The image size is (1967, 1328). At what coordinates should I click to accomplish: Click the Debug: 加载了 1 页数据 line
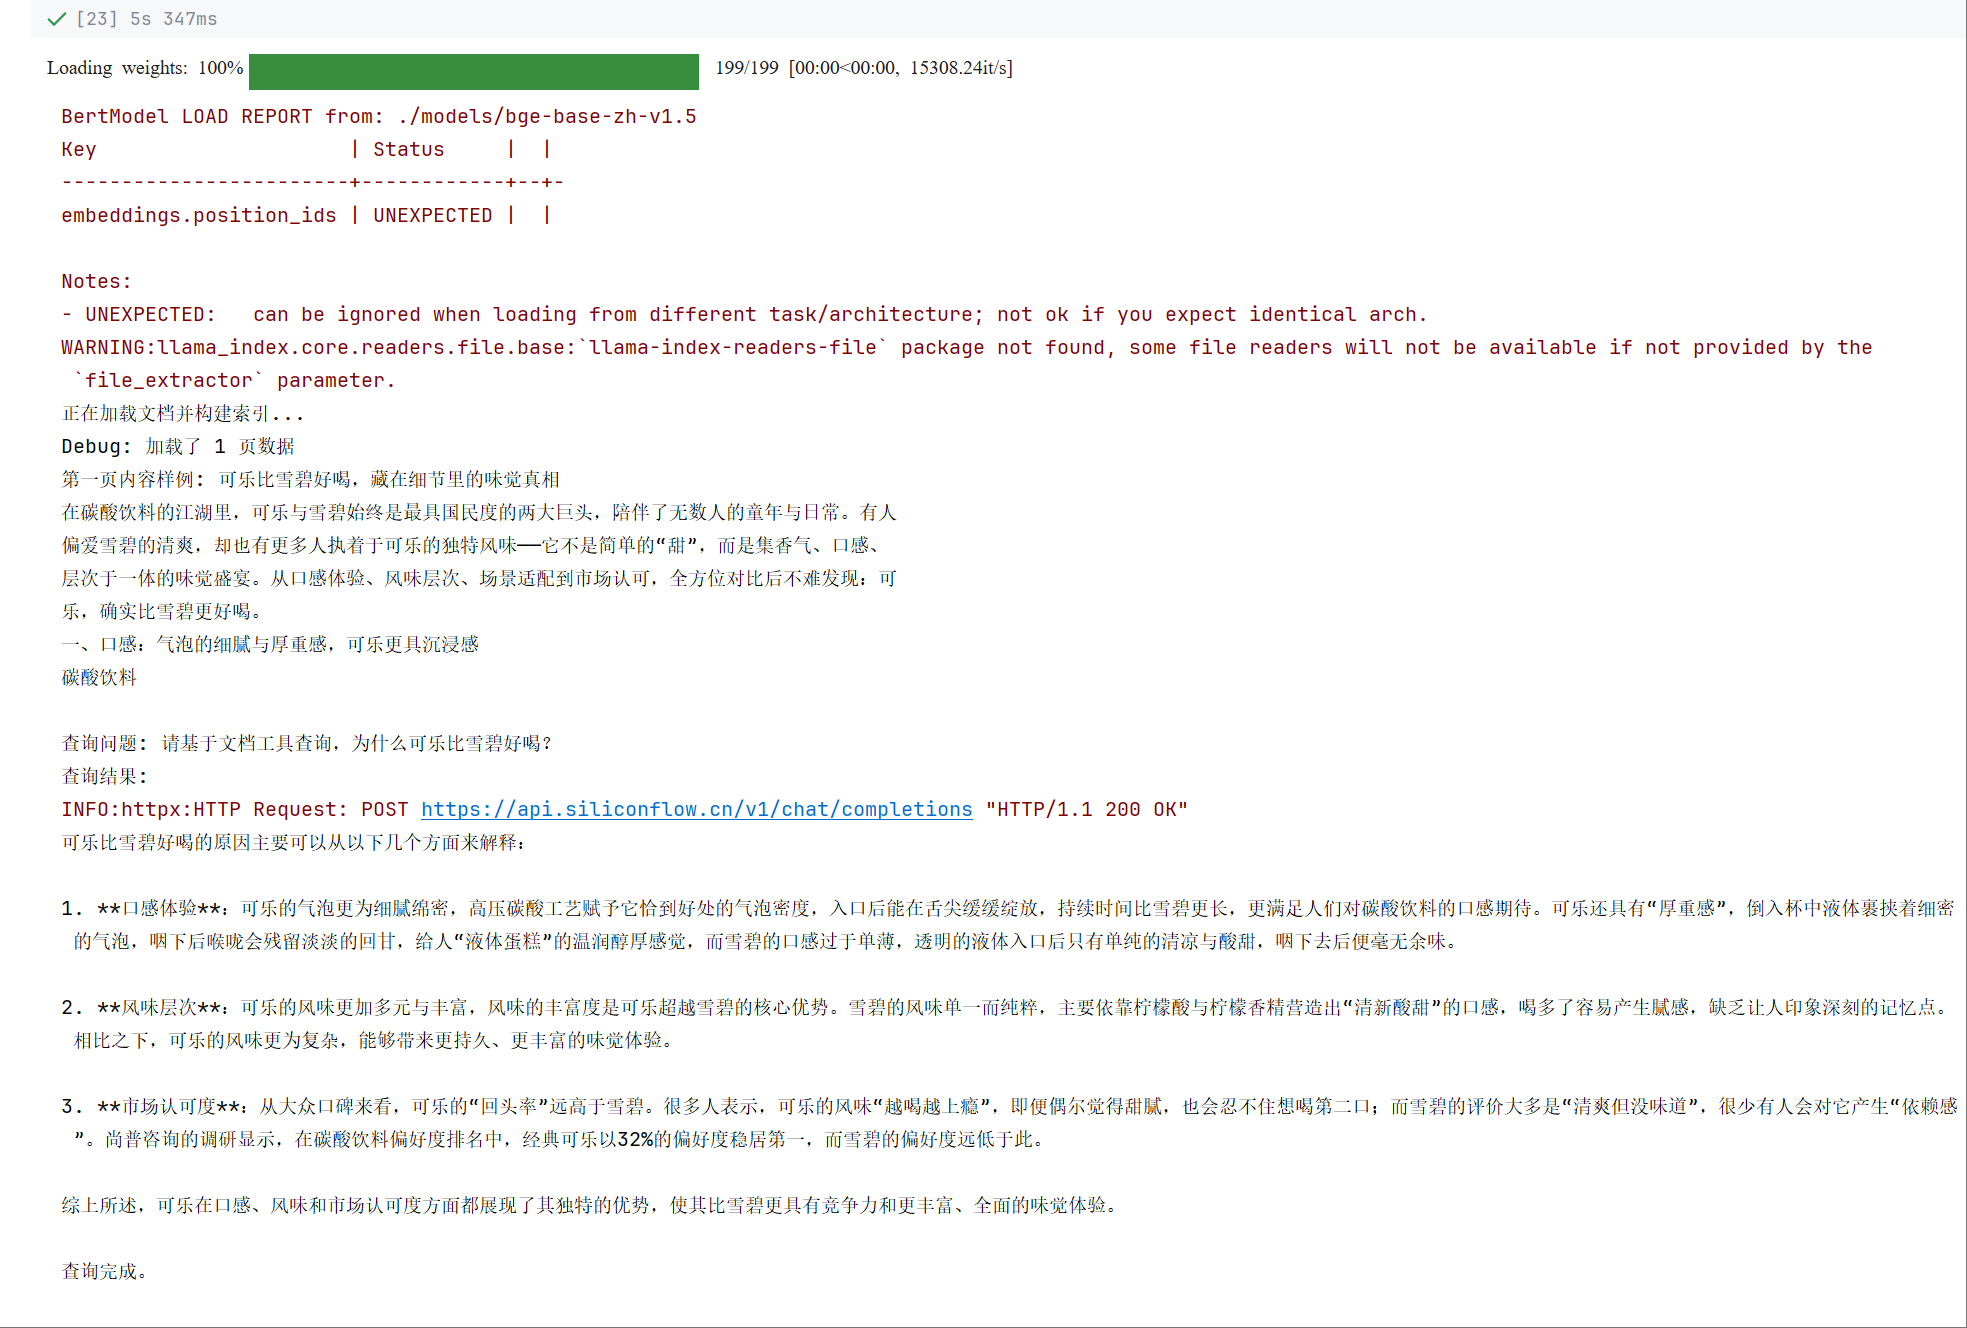click(x=178, y=446)
